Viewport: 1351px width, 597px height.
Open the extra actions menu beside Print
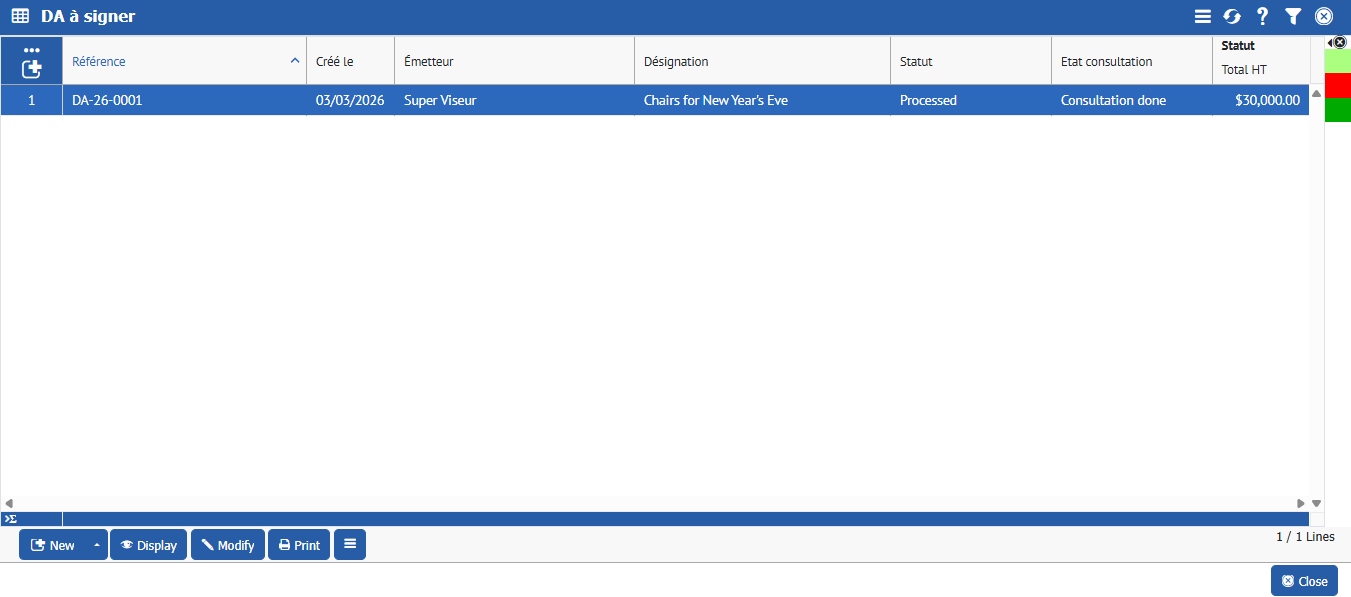coord(350,544)
